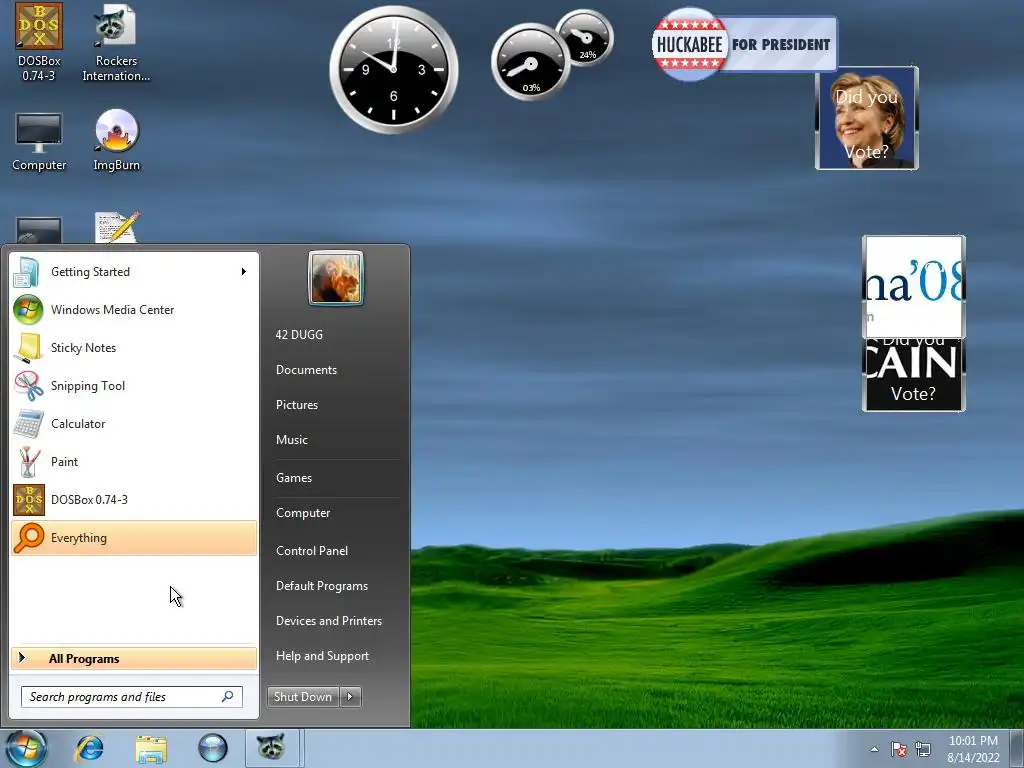Click the search magnifier in the search box
This screenshot has width=1024, height=768.
pos(227,697)
